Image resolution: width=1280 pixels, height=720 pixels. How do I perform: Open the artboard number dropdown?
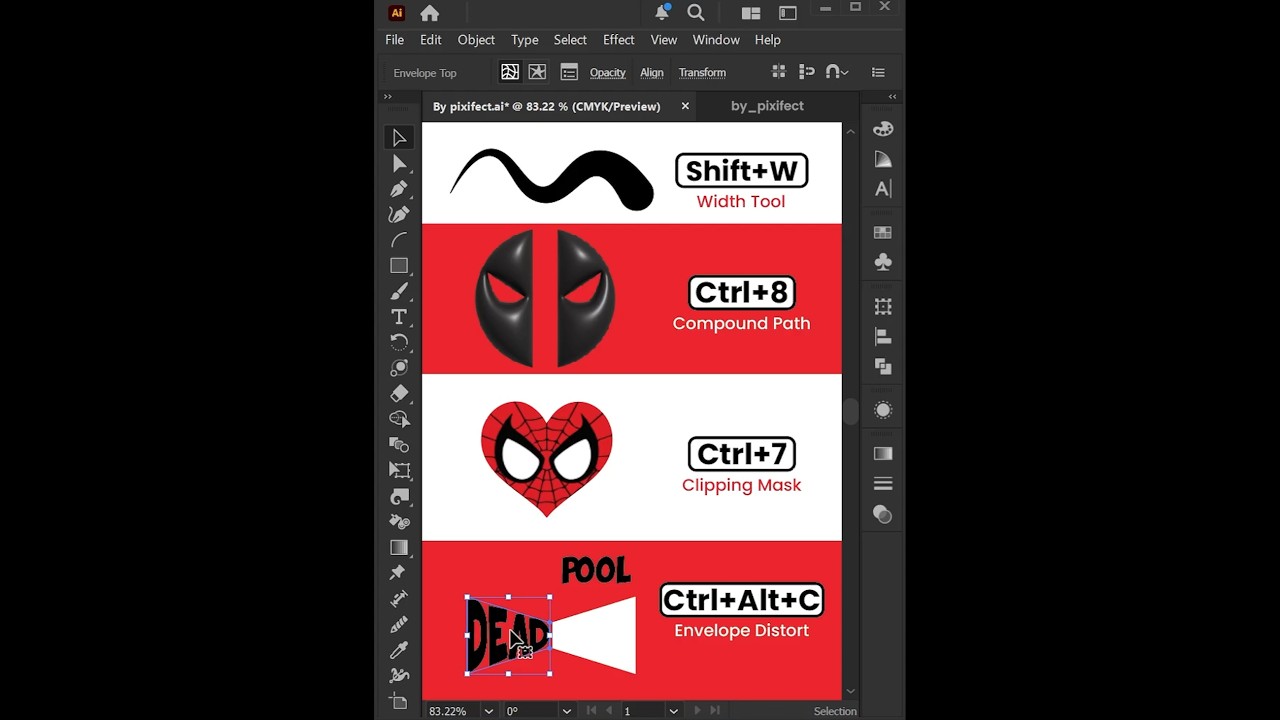pos(673,711)
